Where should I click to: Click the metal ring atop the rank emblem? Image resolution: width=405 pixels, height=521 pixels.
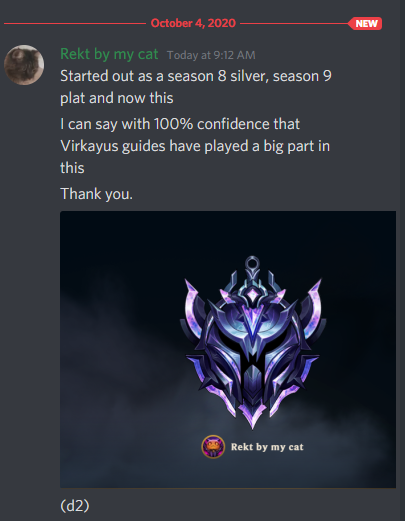click(252, 263)
